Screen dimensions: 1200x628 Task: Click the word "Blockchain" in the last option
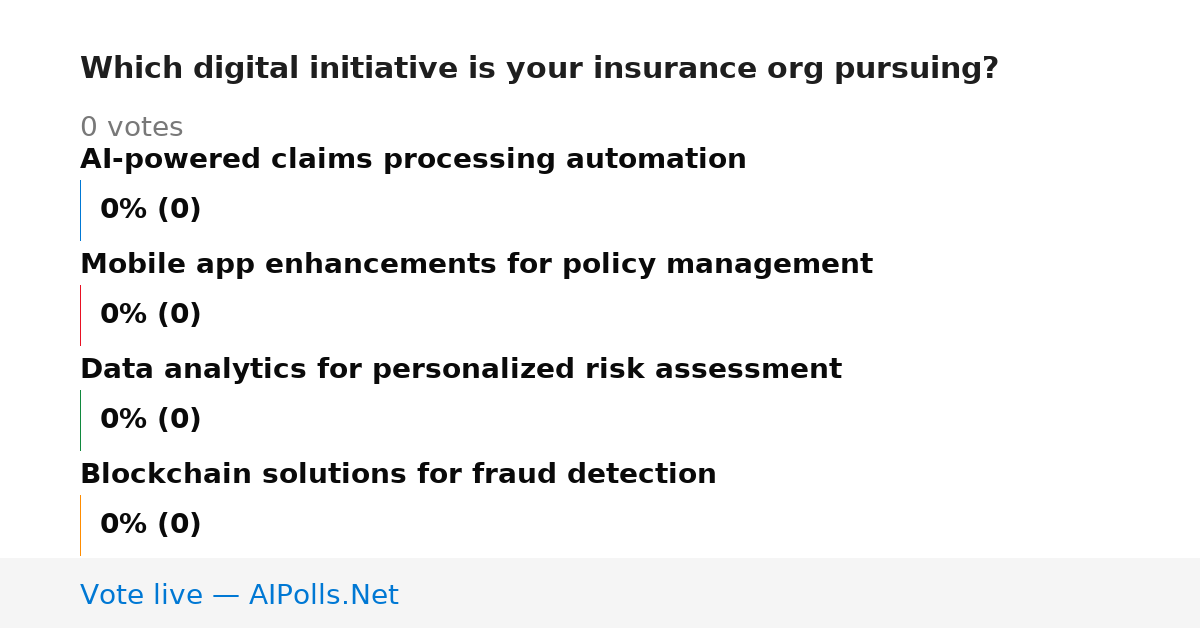(x=166, y=475)
